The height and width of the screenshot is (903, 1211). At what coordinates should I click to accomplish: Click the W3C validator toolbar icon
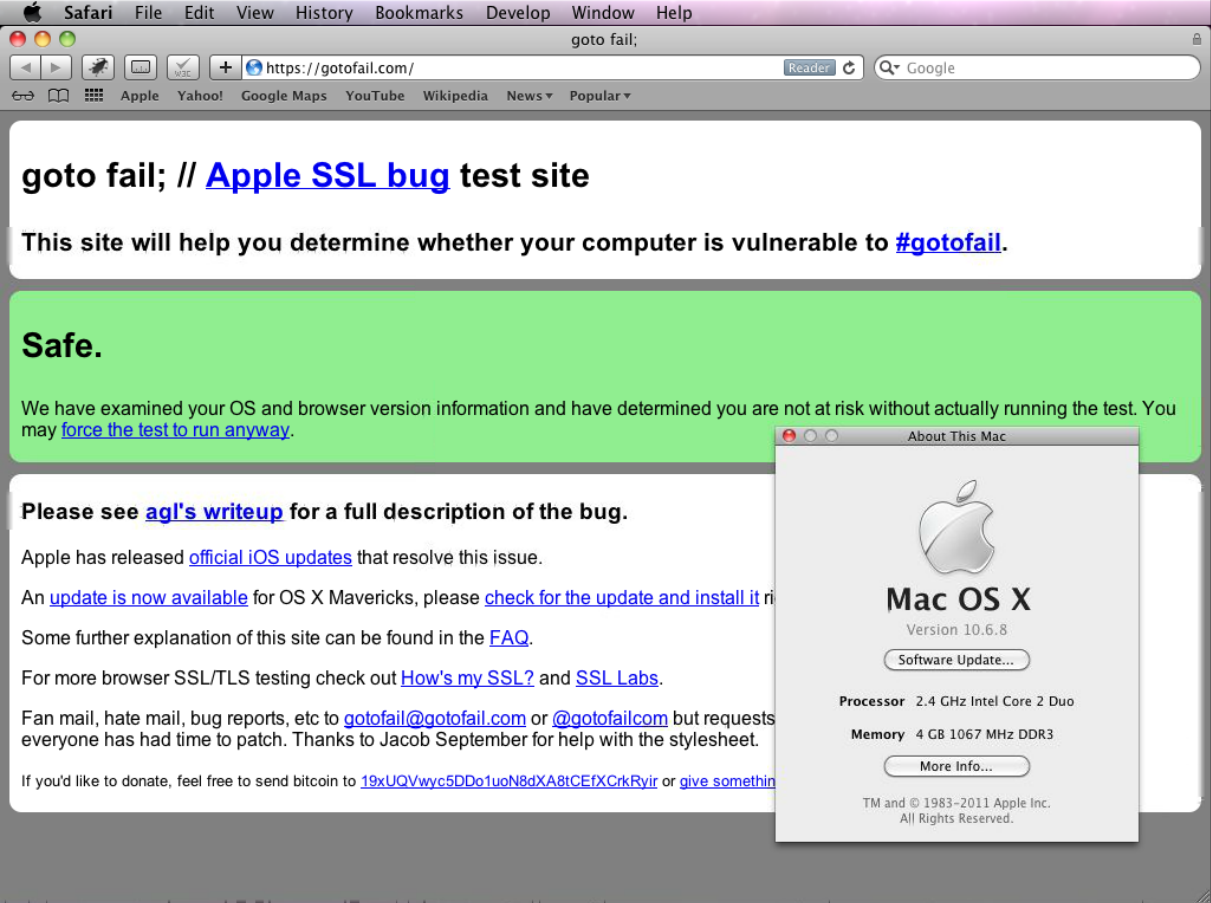tap(183, 67)
